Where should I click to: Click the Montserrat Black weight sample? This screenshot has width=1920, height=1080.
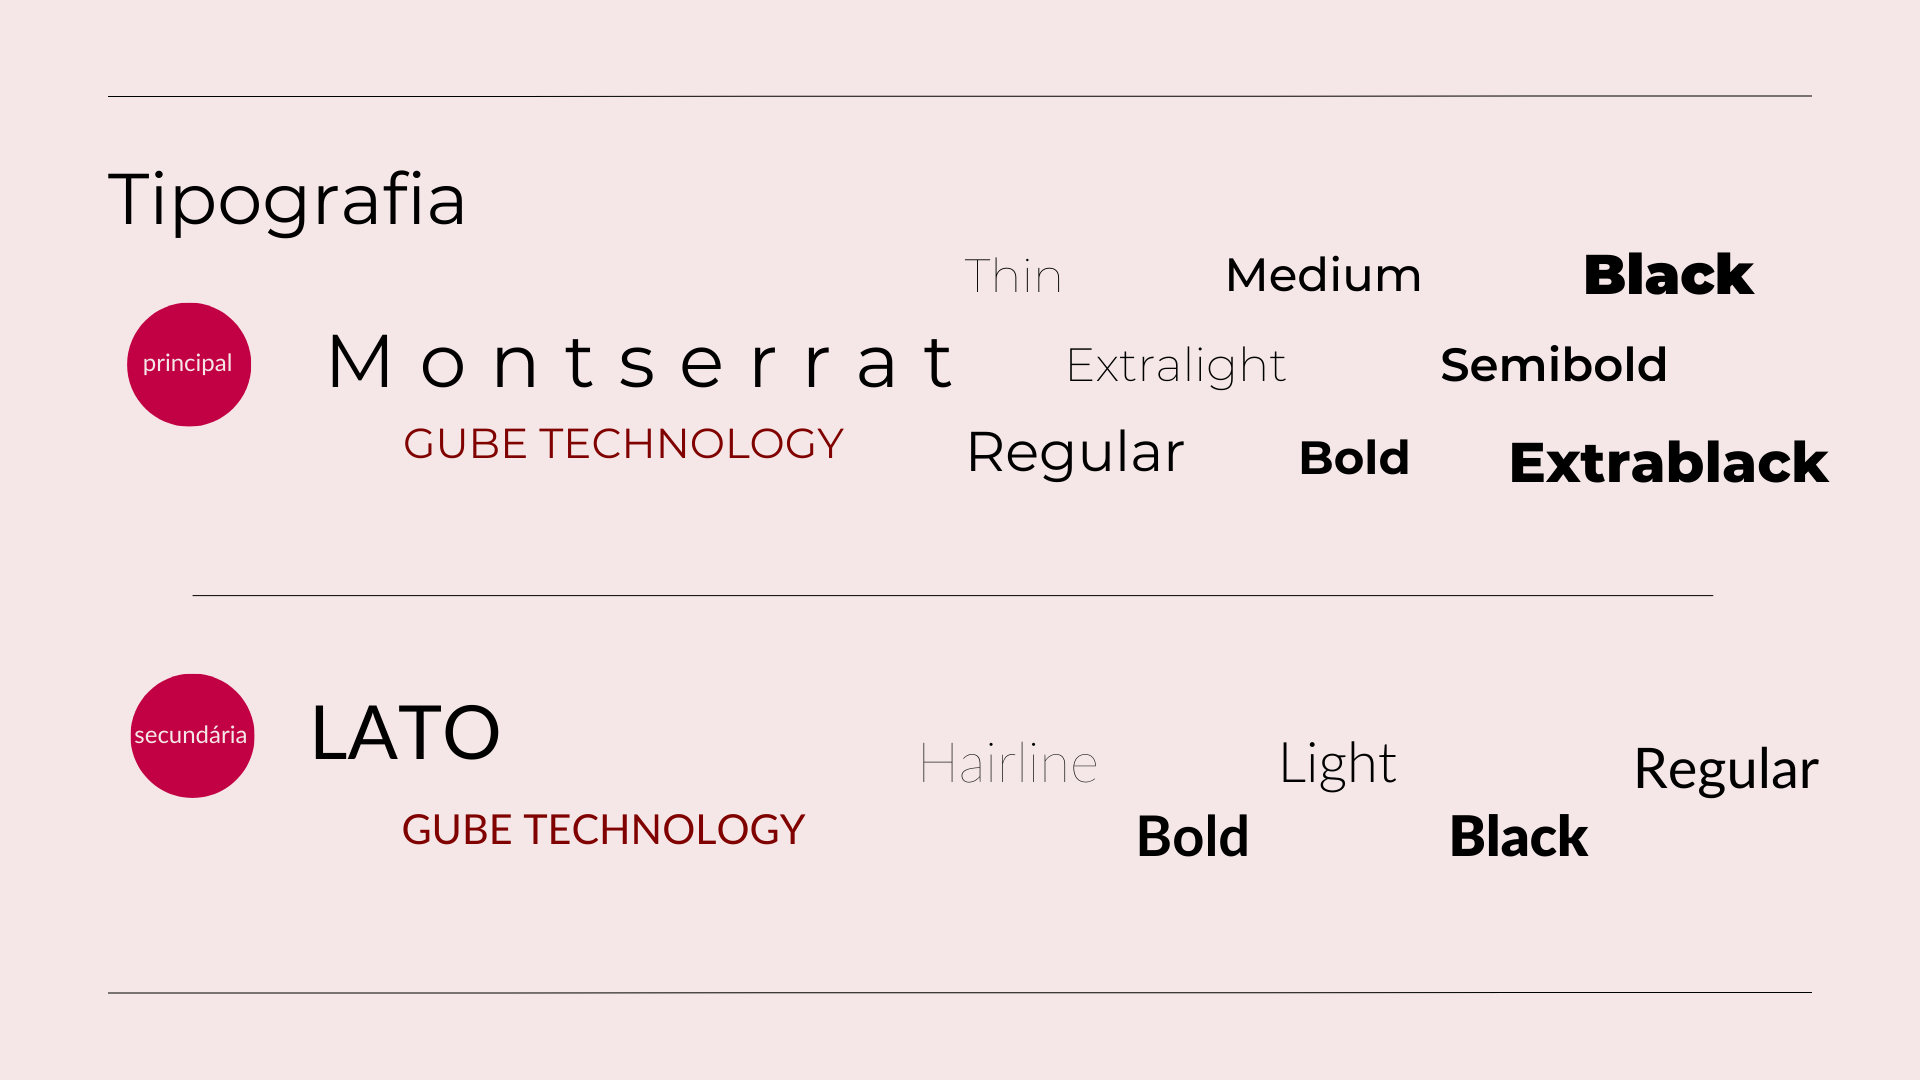coord(1668,275)
